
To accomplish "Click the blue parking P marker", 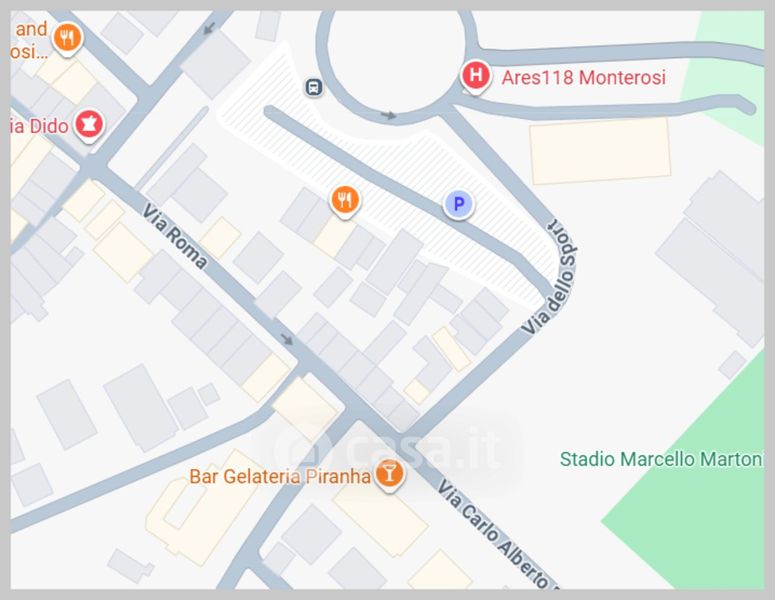I will (x=459, y=204).
